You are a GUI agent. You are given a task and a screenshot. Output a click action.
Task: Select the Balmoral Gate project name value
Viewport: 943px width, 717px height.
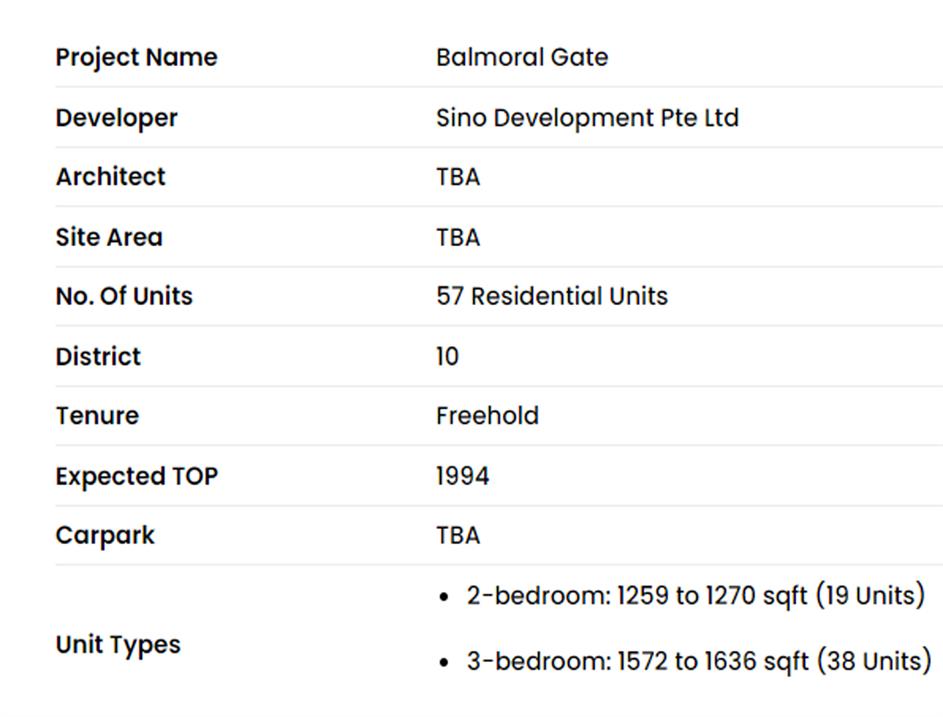521,57
